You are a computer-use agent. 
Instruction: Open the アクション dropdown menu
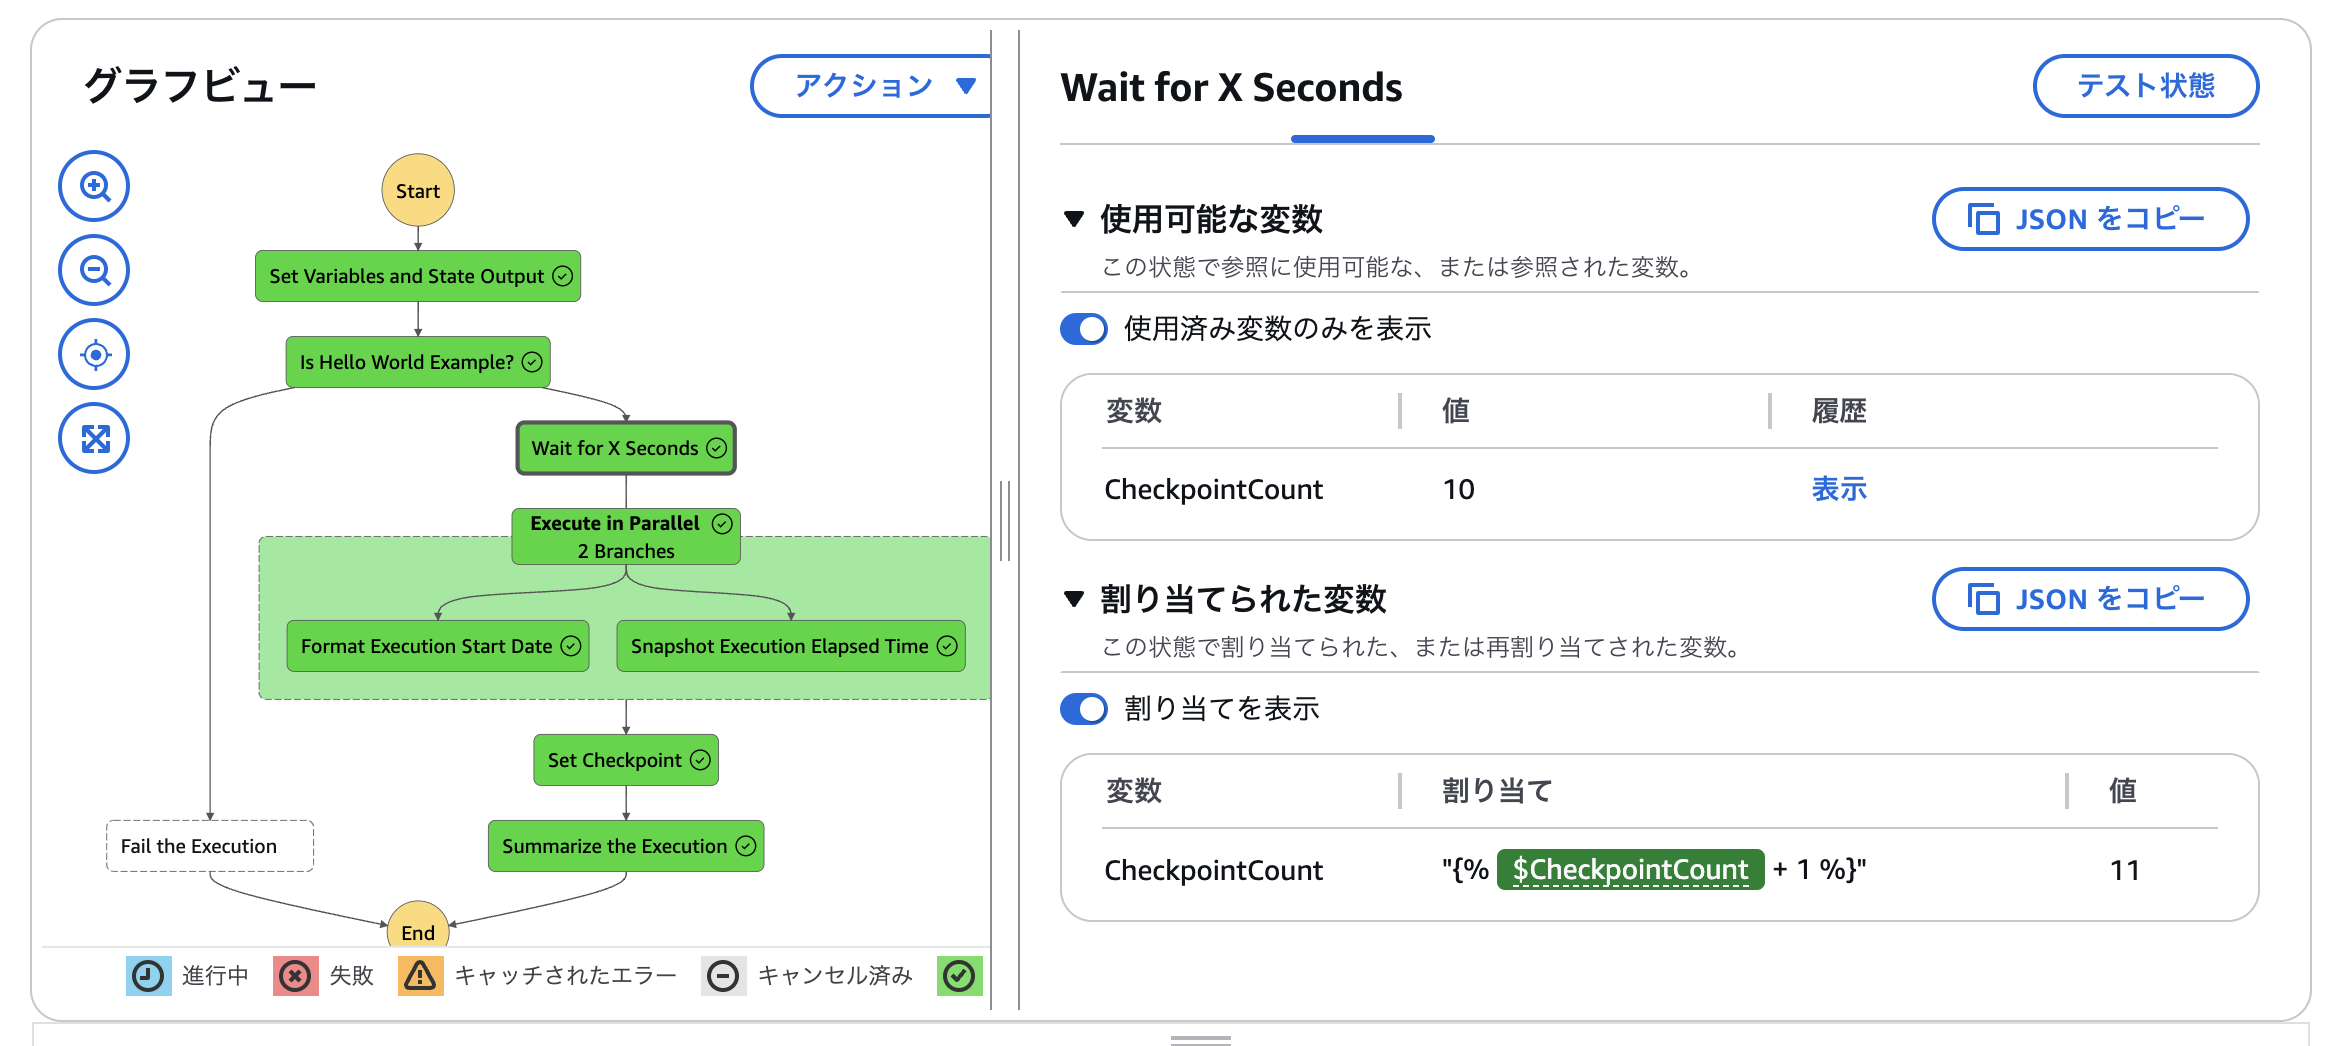pyautogui.click(x=872, y=87)
